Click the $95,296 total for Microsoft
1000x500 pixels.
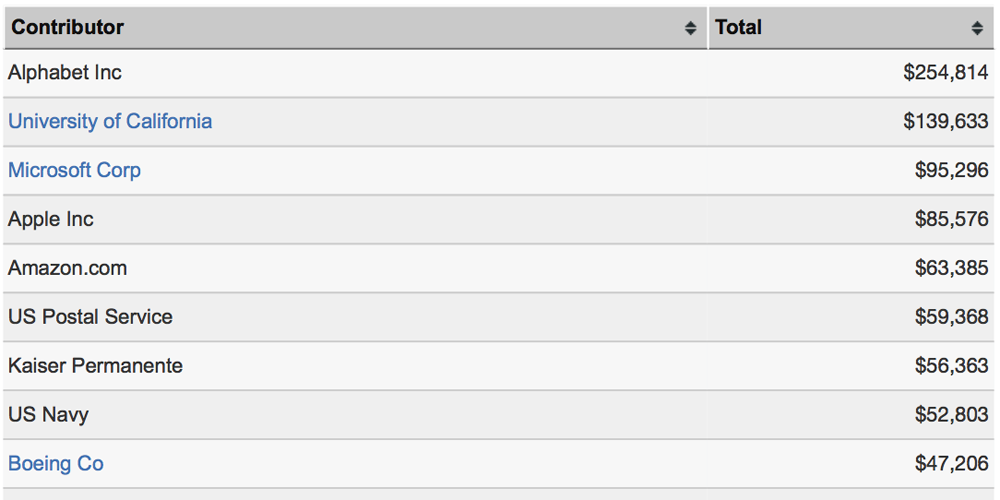pos(951,170)
